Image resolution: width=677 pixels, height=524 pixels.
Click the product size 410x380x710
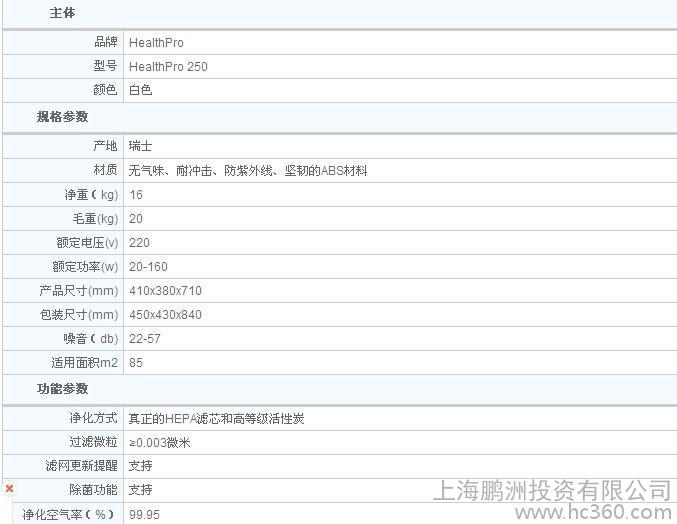(x=165, y=291)
